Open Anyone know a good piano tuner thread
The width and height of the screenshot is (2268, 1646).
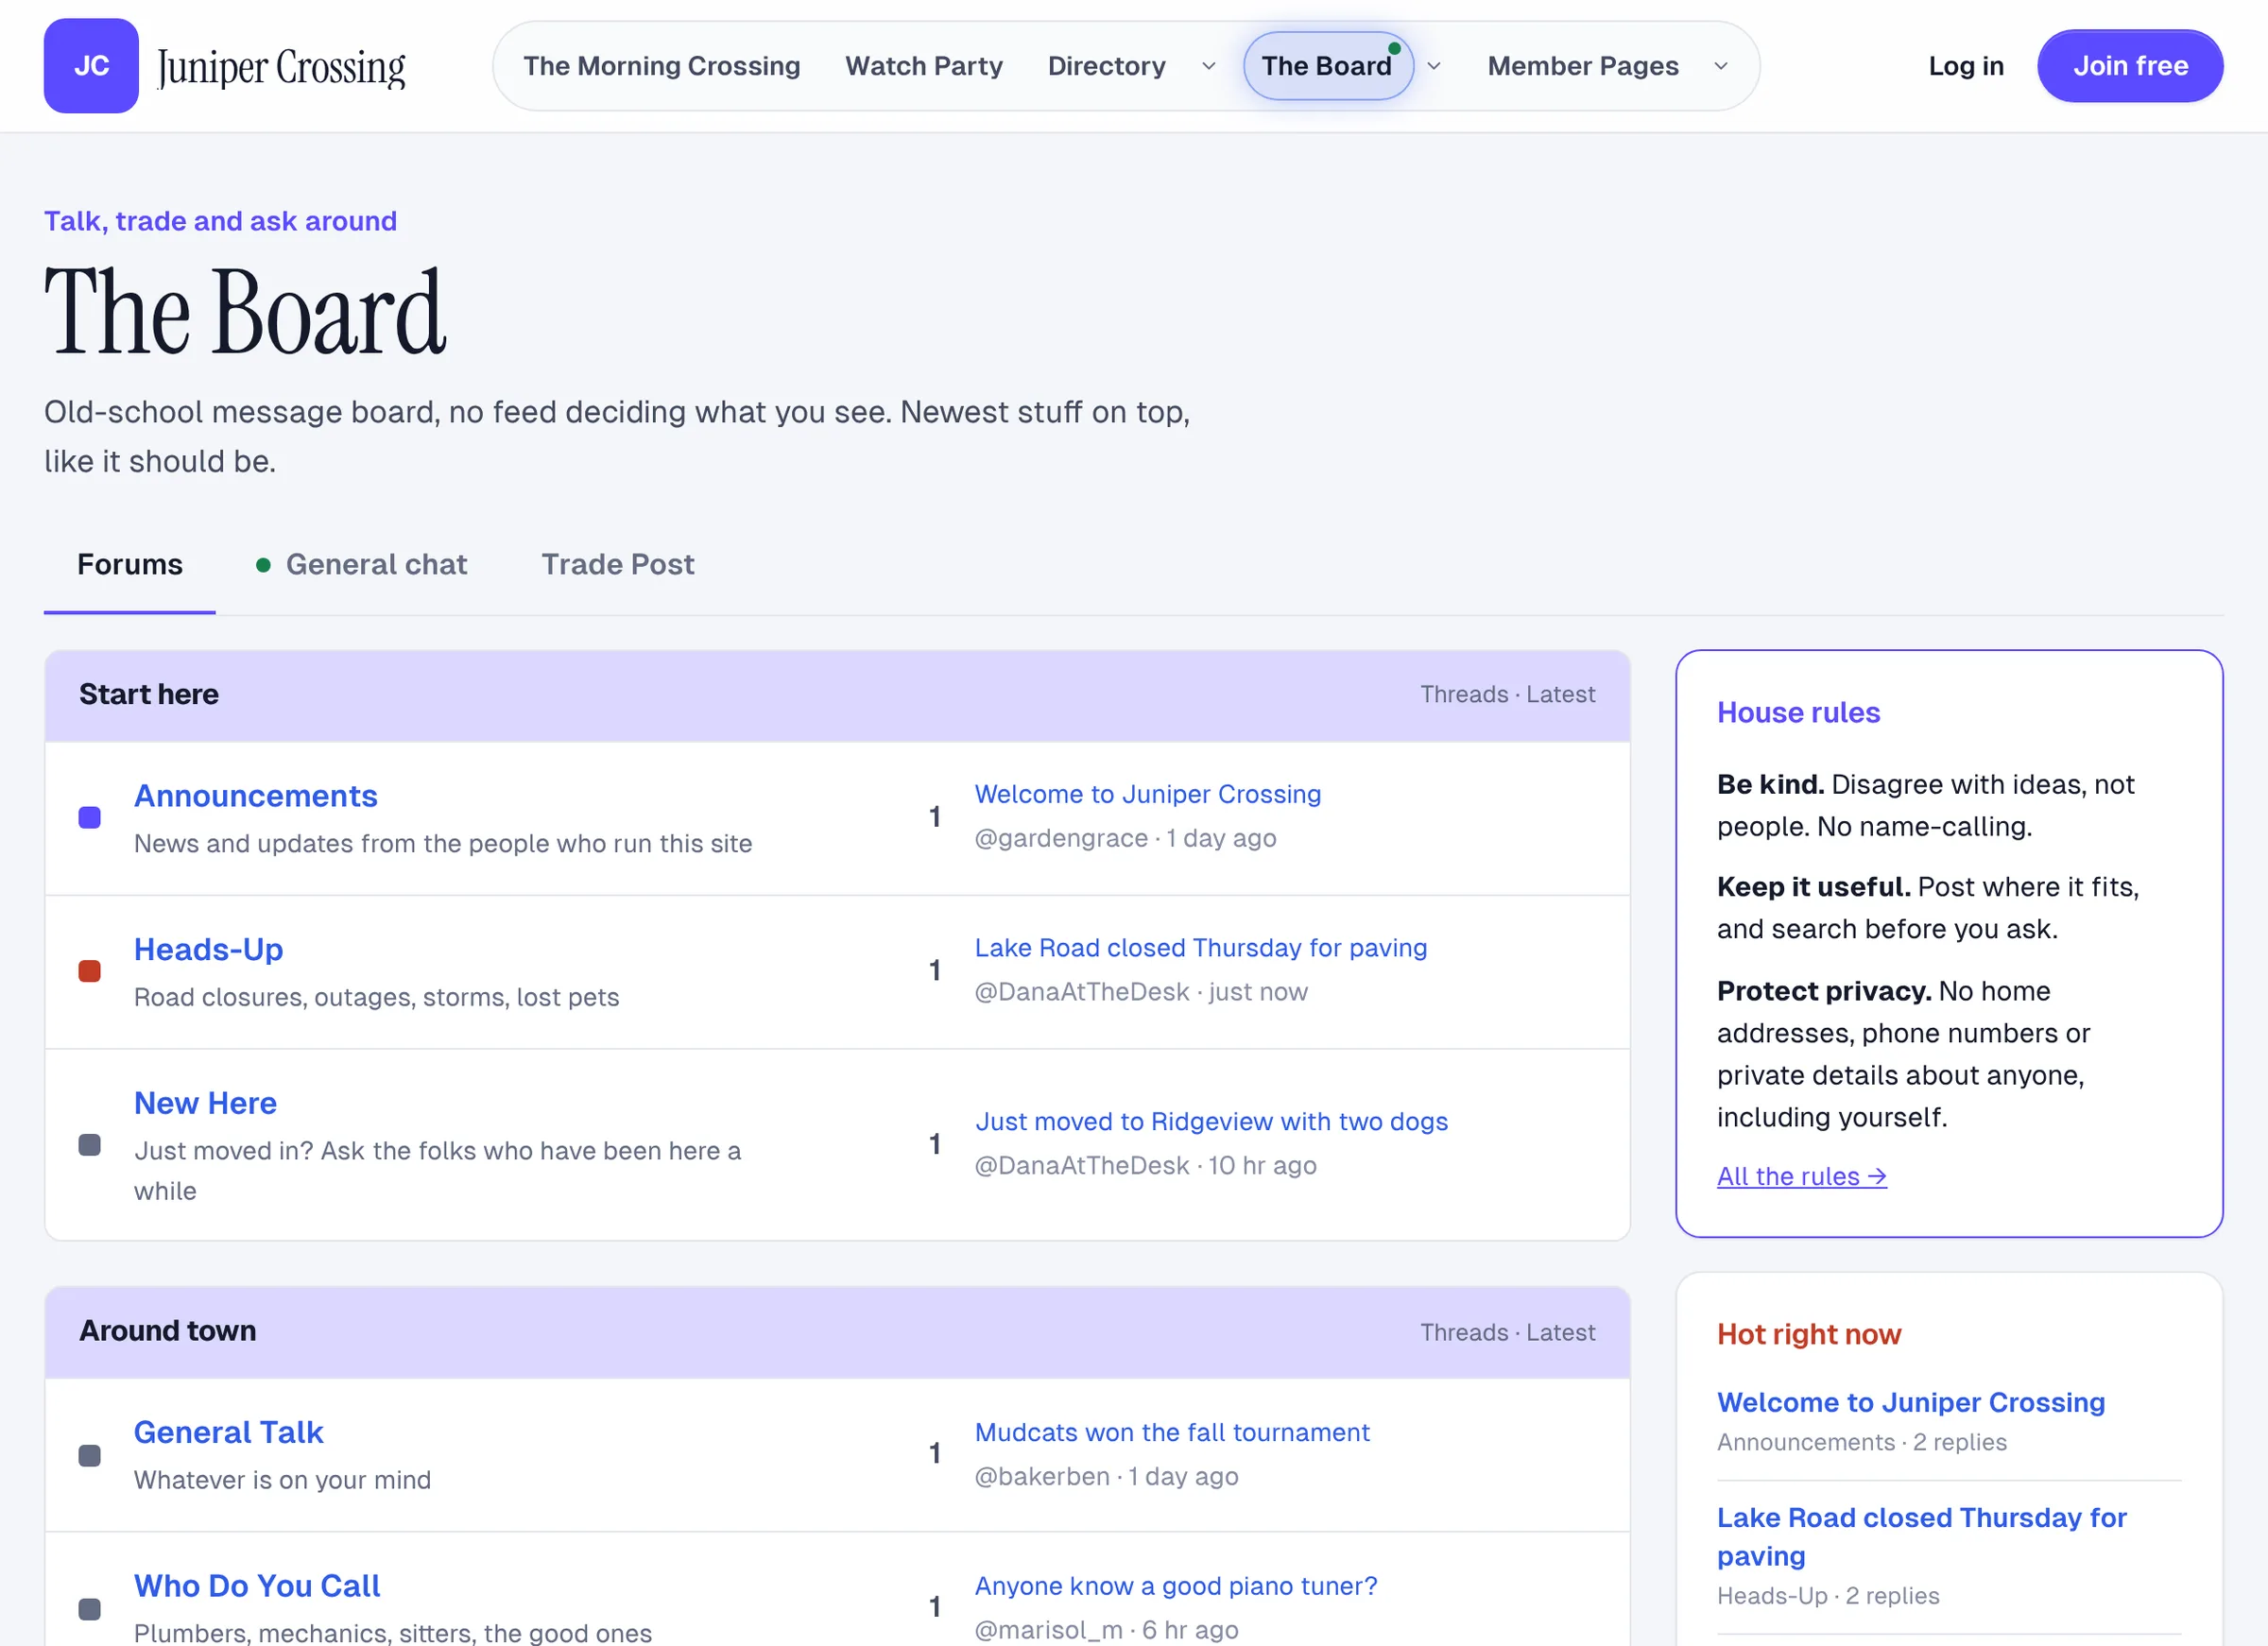coord(1176,1587)
